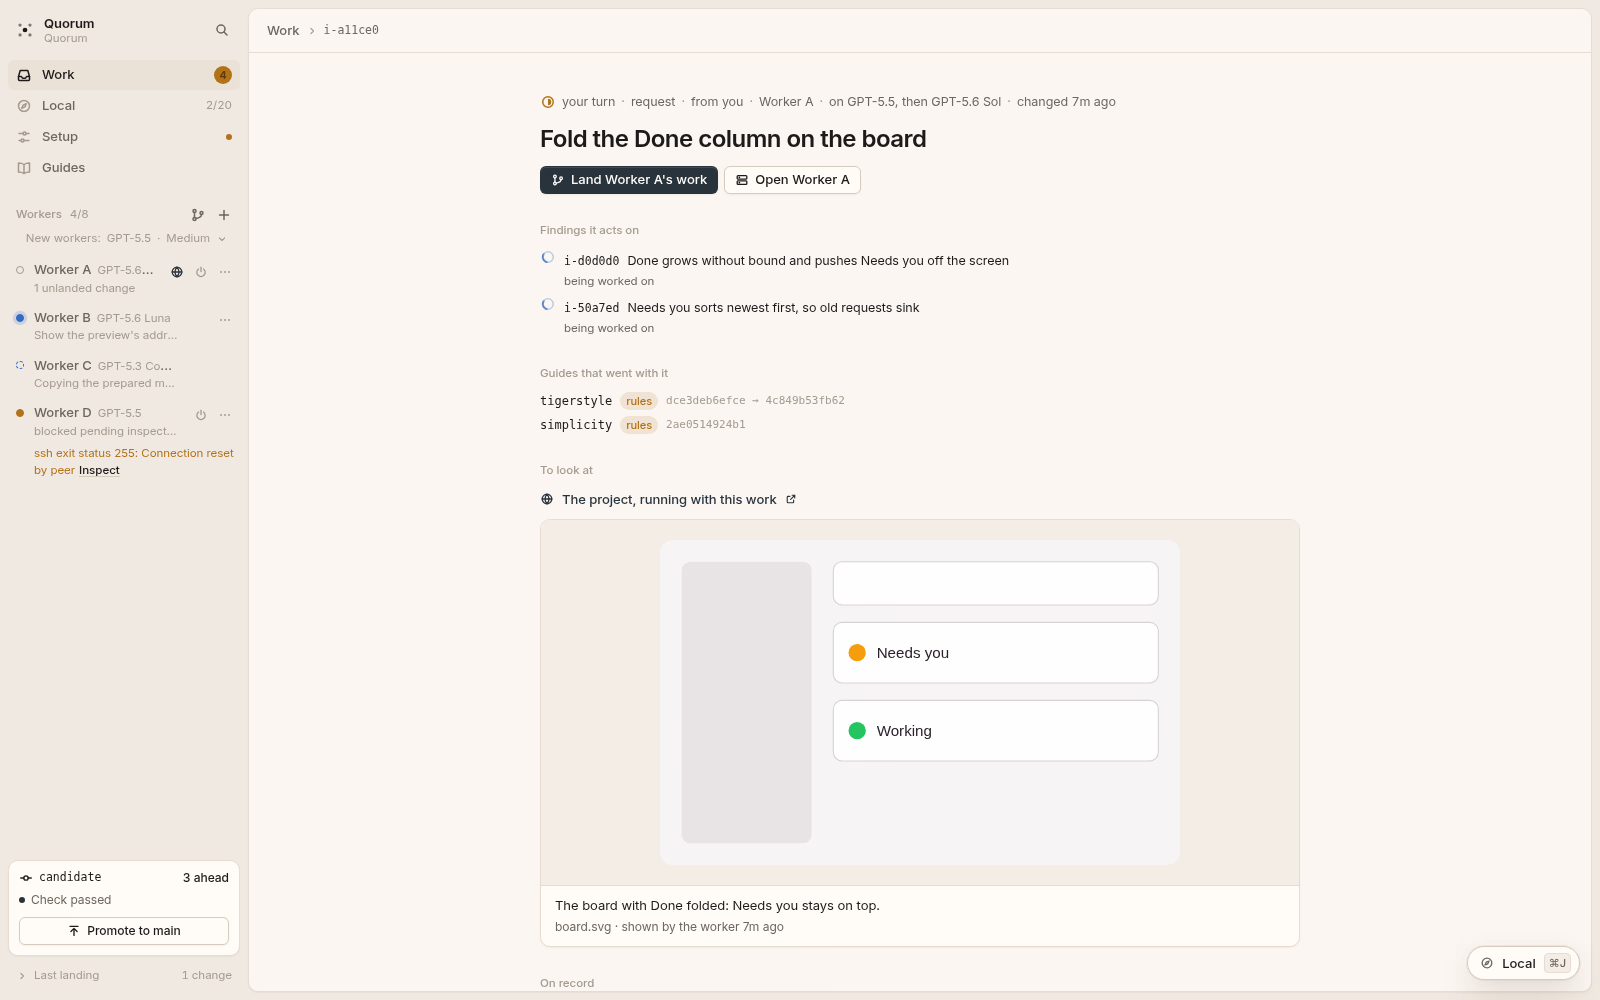Click the globe icon beside The project

[547, 500]
